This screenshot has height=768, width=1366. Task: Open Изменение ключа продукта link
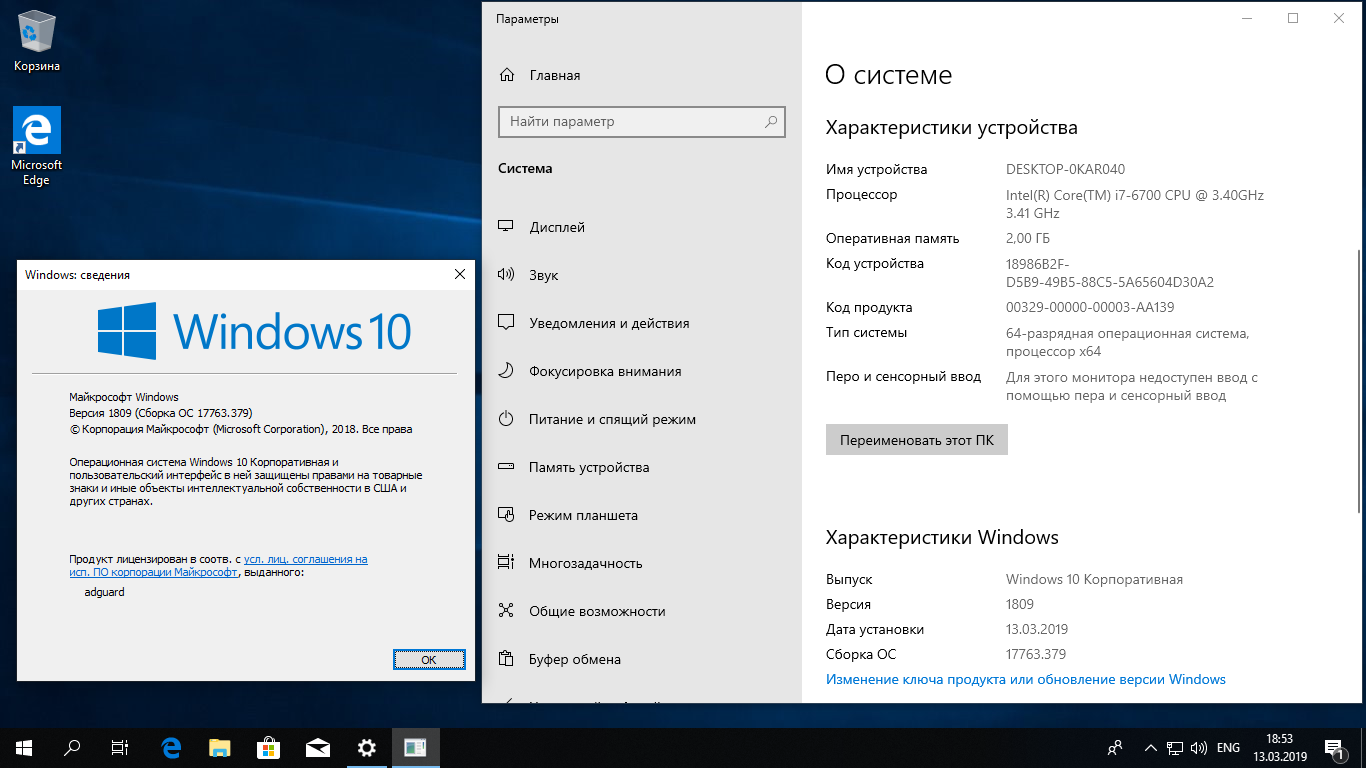pyautogui.click(x=1026, y=679)
